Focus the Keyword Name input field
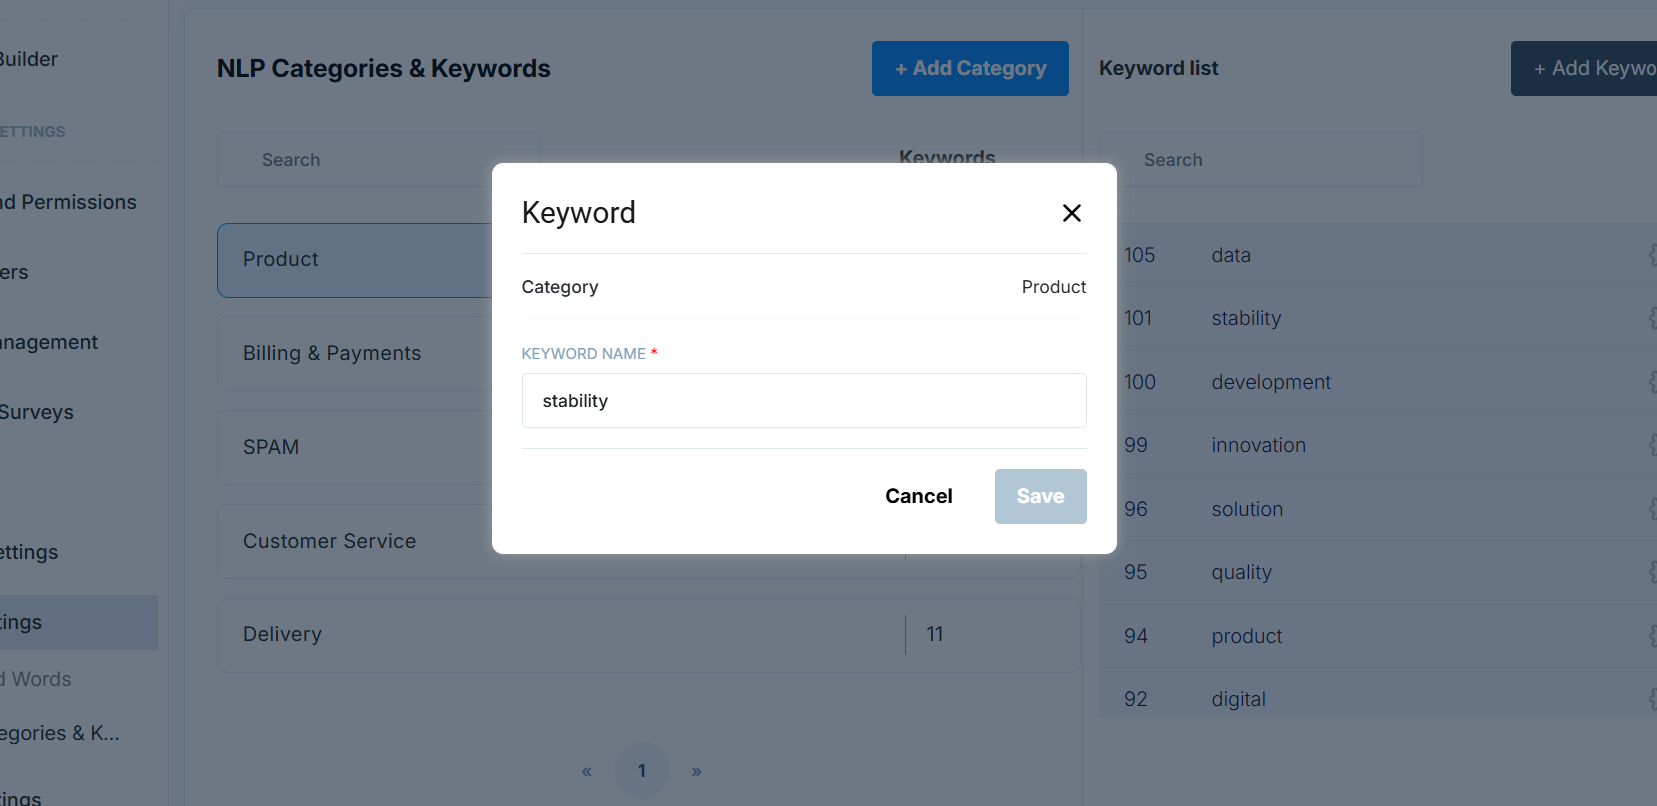1657x806 pixels. [x=803, y=401]
